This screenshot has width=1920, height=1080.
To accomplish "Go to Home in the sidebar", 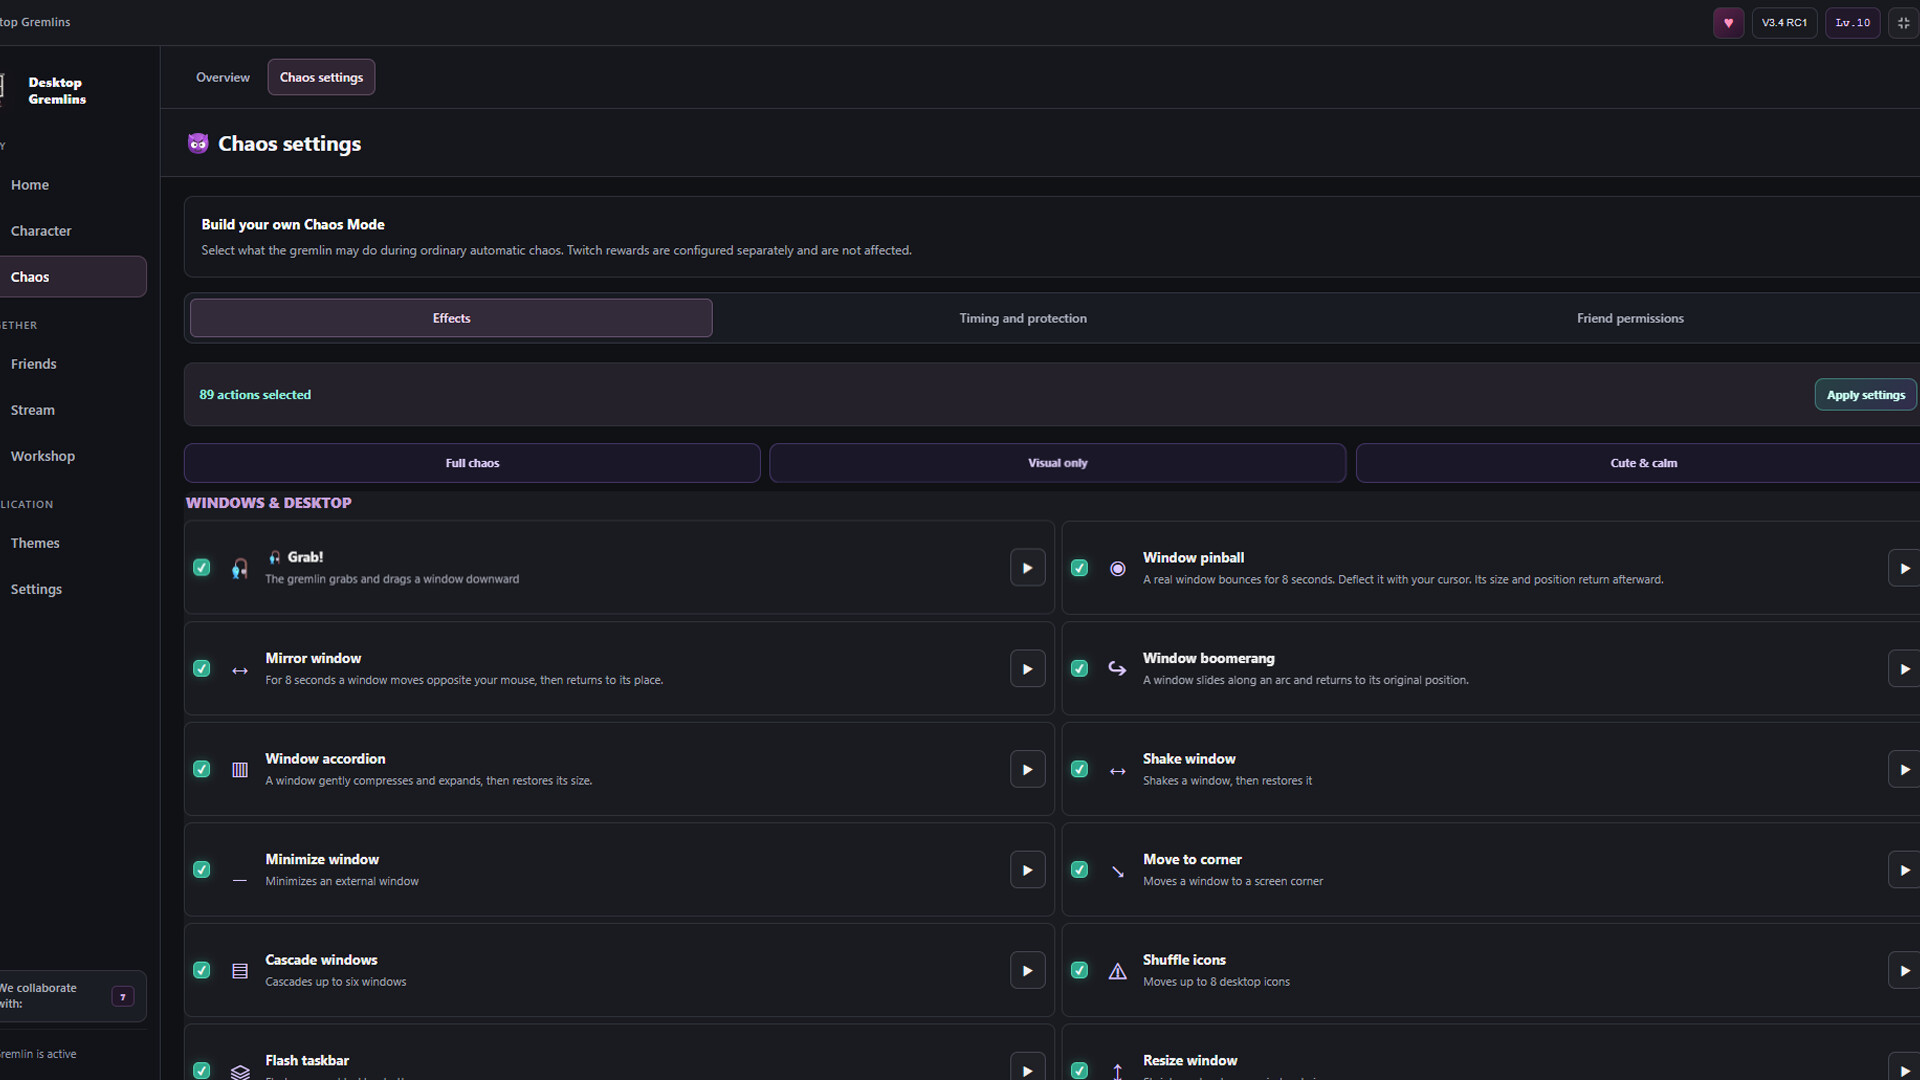I will tap(73, 185).
